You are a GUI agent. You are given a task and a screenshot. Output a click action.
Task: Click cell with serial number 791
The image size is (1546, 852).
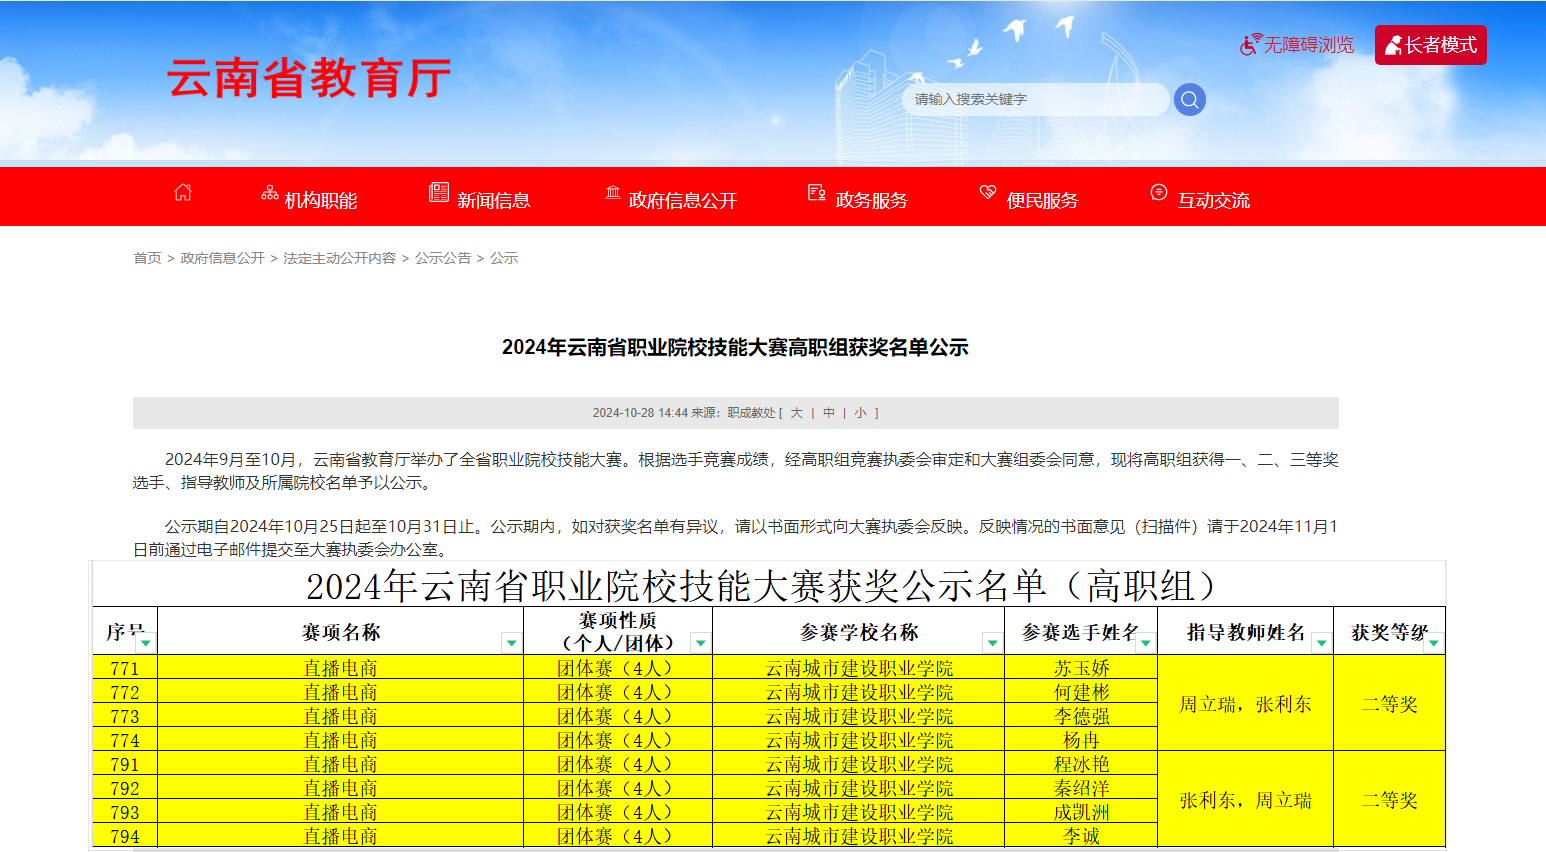click(x=125, y=764)
